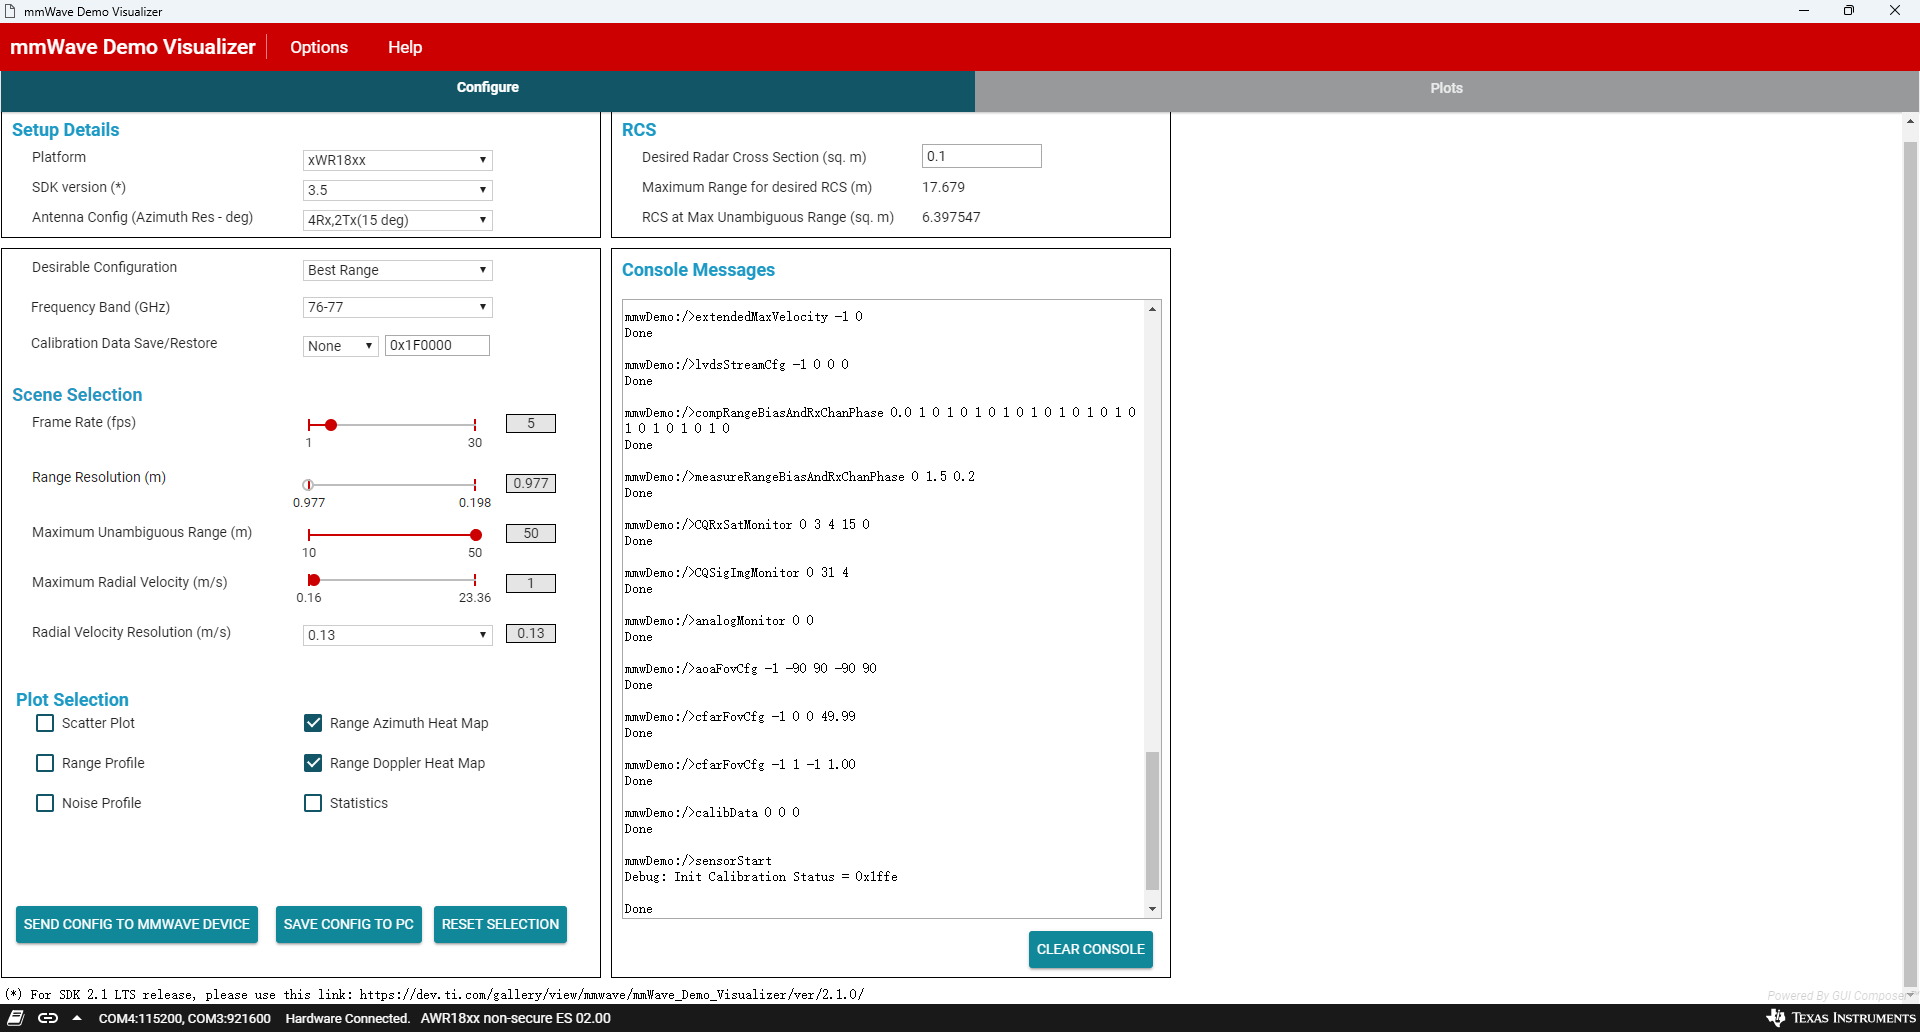Click Save Config to PC button
This screenshot has height=1032, width=1920.
pos(349,925)
